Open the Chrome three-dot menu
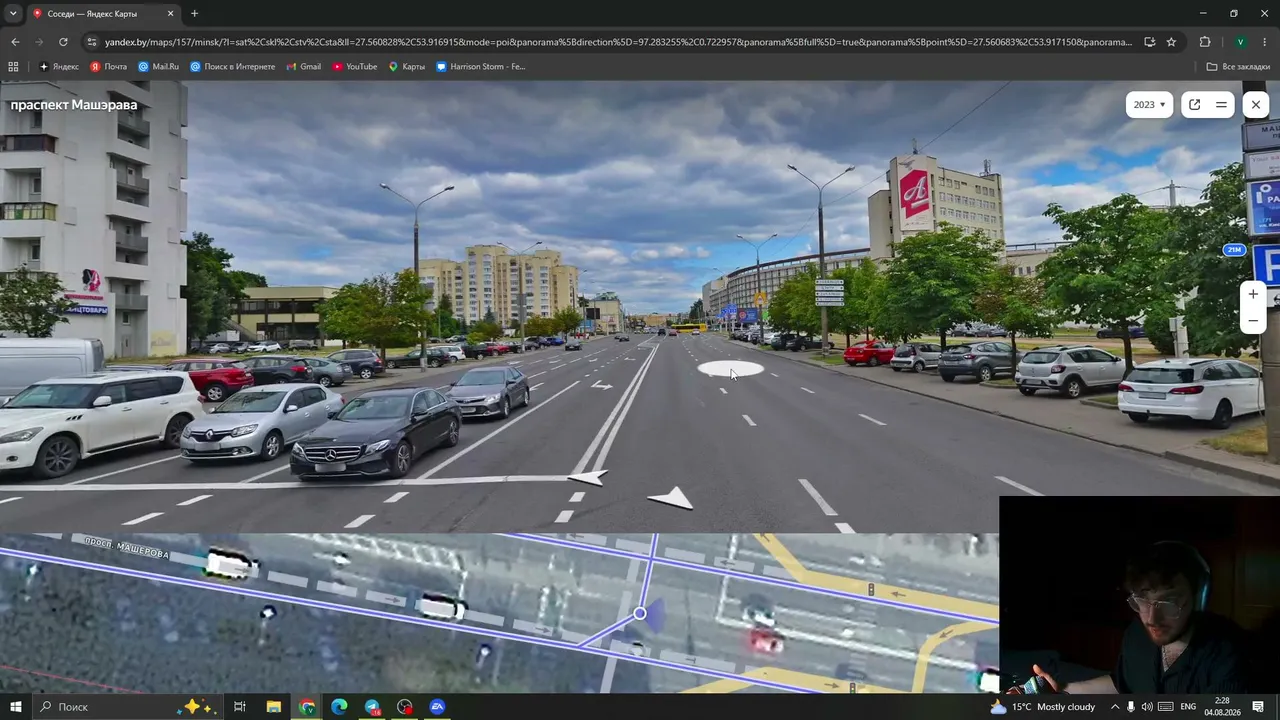The image size is (1280, 720). pyautogui.click(x=1265, y=42)
